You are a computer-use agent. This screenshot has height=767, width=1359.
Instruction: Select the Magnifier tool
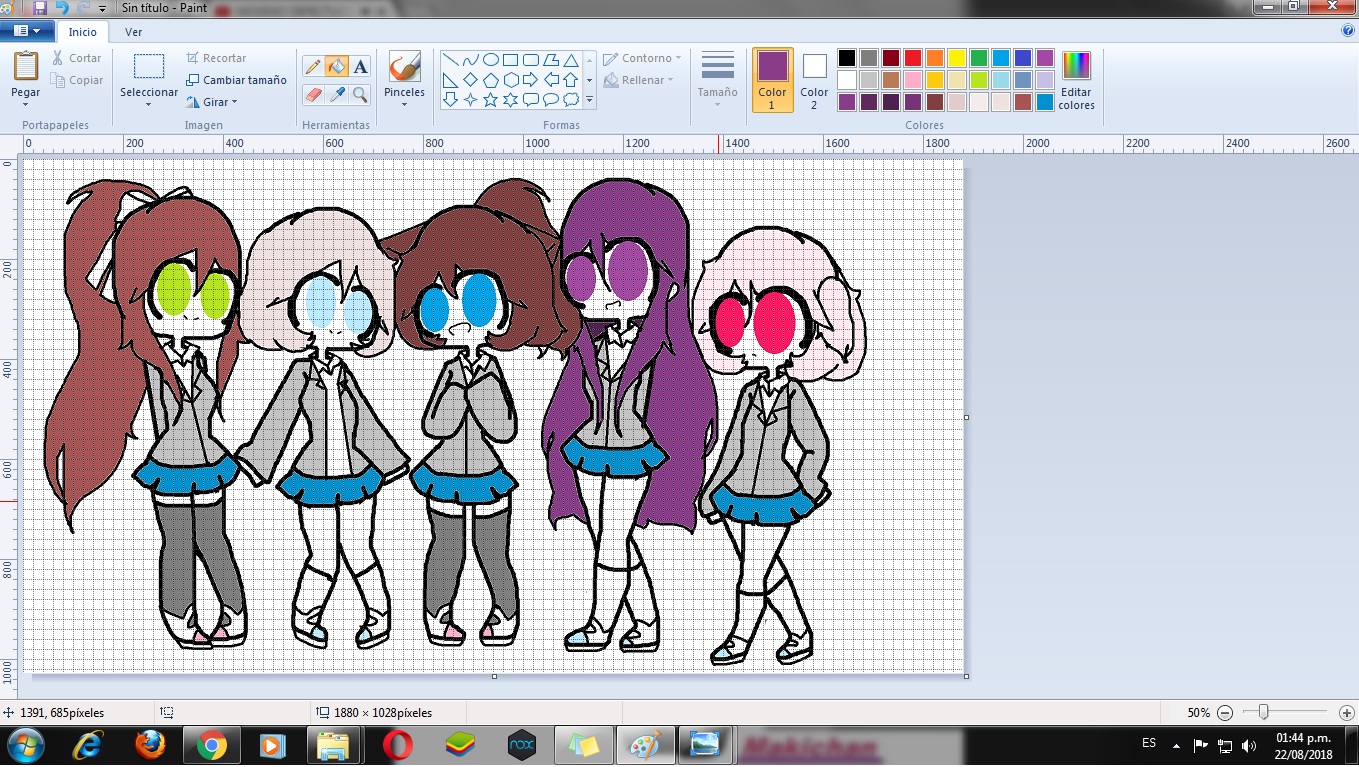[361, 95]
